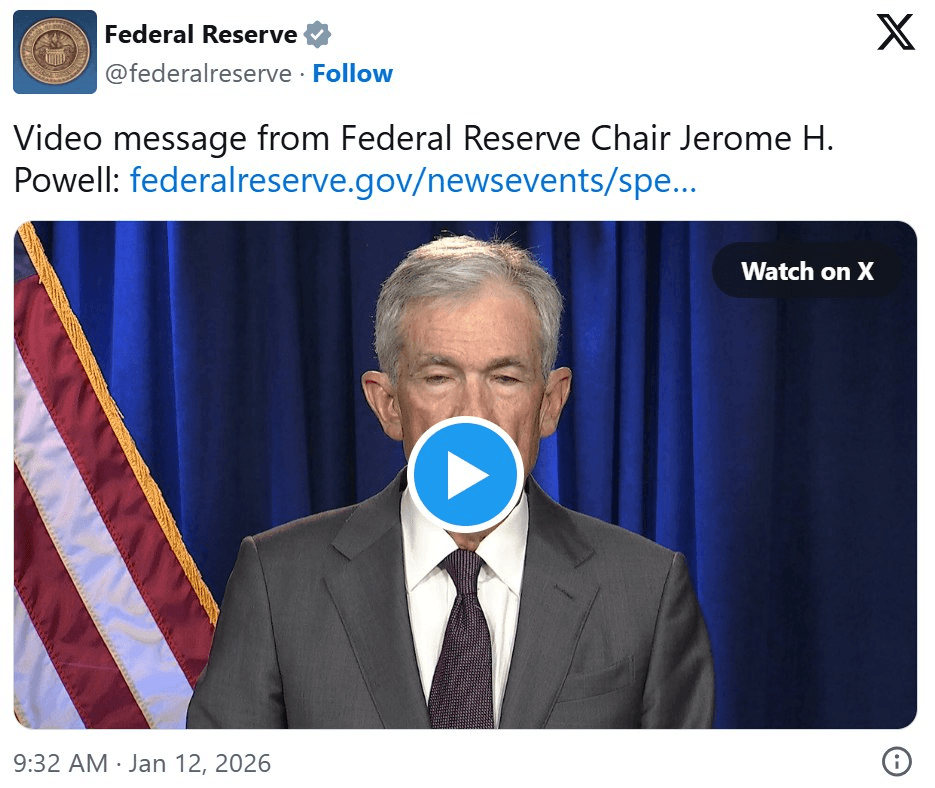This screenshot has width=935, height=788.
Task: Click the Jan 12, 2026 date
Action: click(200, 763)
